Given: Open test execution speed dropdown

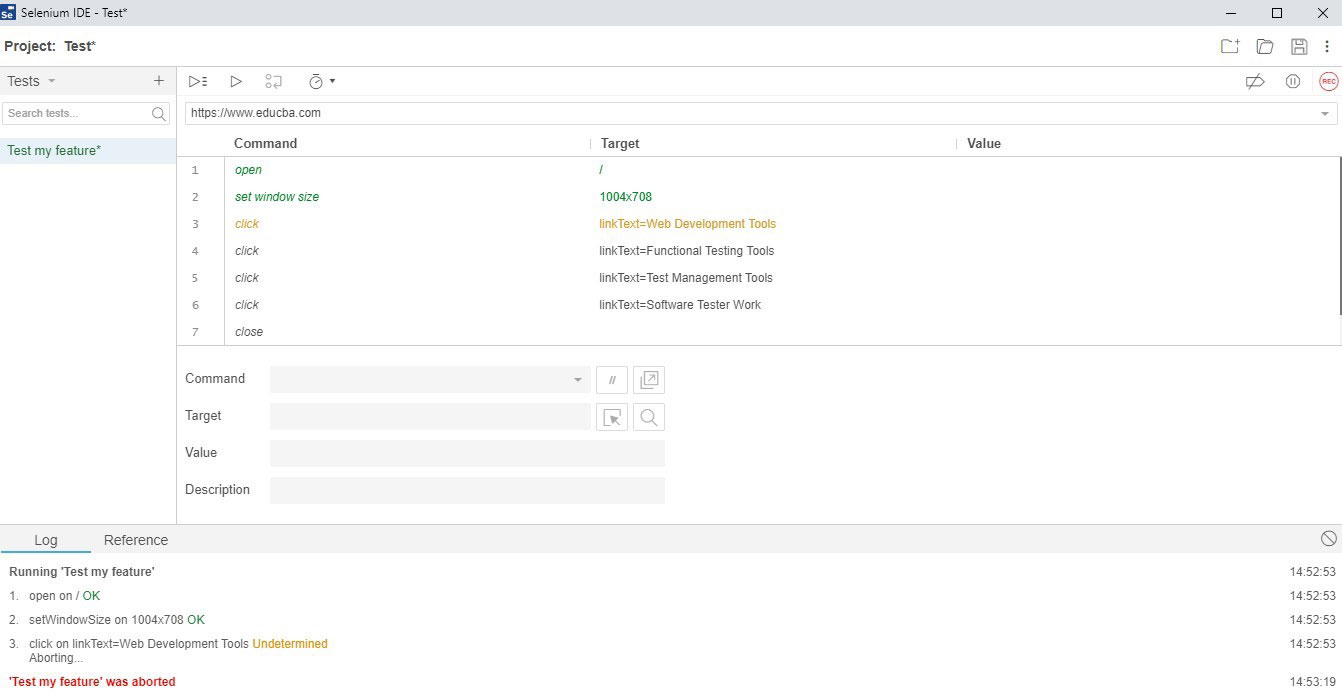Looking at the screenshot, I should tap(321, 81).
